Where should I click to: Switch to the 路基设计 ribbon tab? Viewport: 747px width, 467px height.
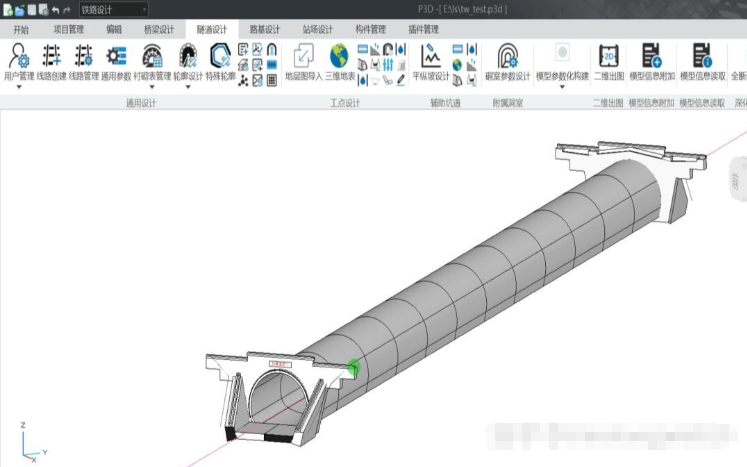(264, 29)
